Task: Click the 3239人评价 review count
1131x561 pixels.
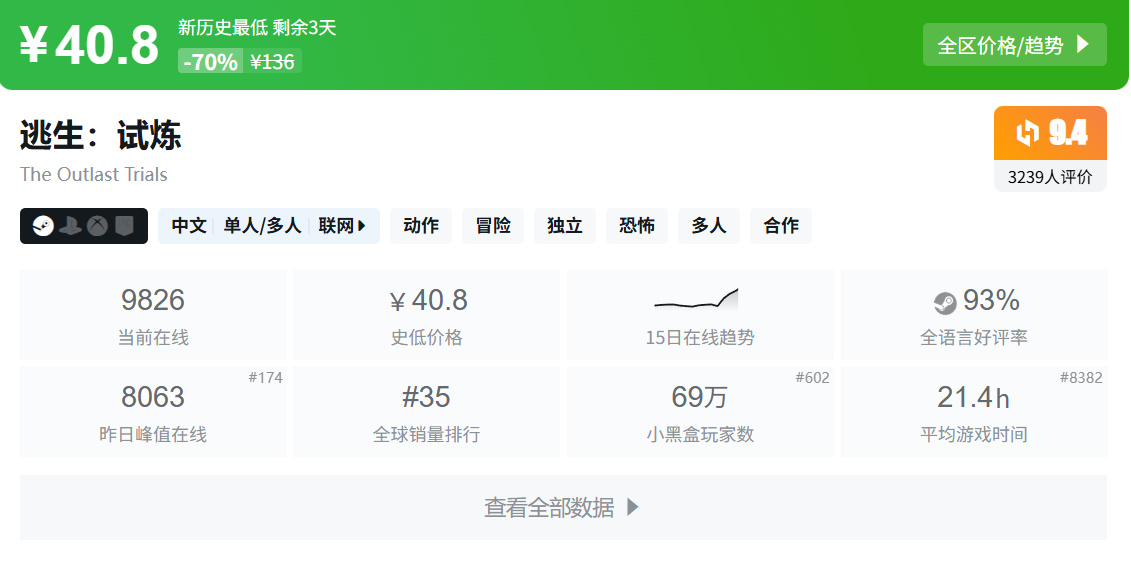Action: pyautogui.click(x=1050, y=177)
